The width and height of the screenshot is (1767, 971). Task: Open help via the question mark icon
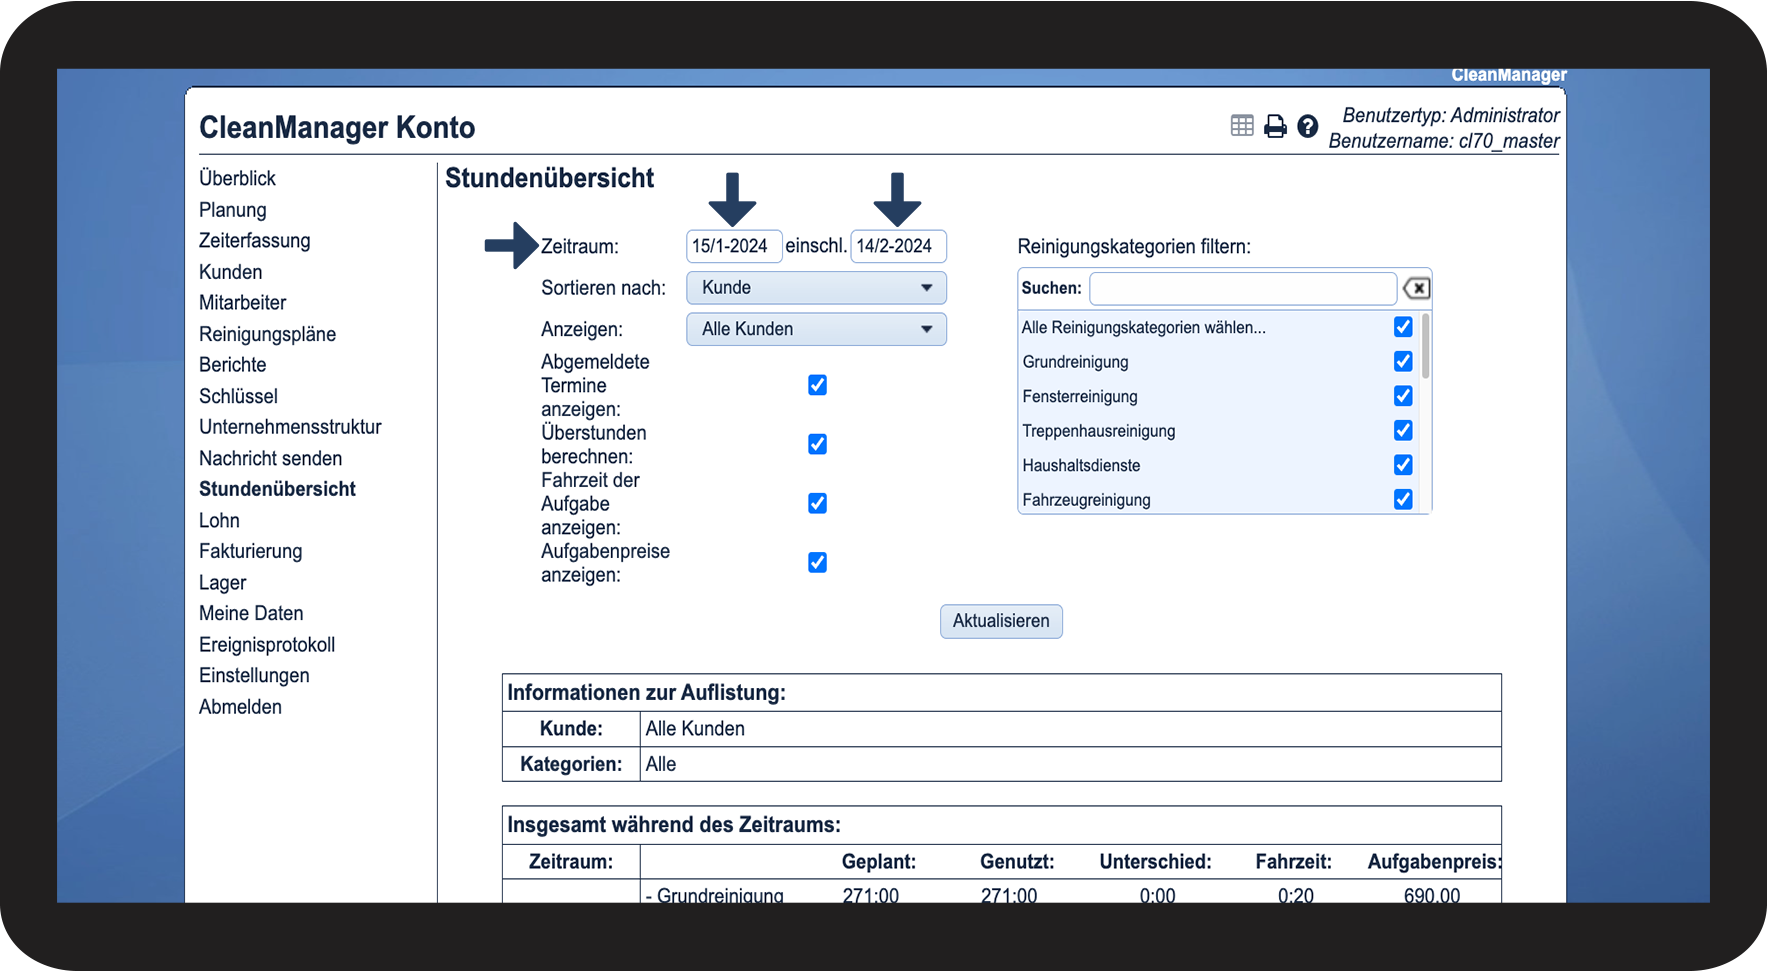coord(1307,126)
